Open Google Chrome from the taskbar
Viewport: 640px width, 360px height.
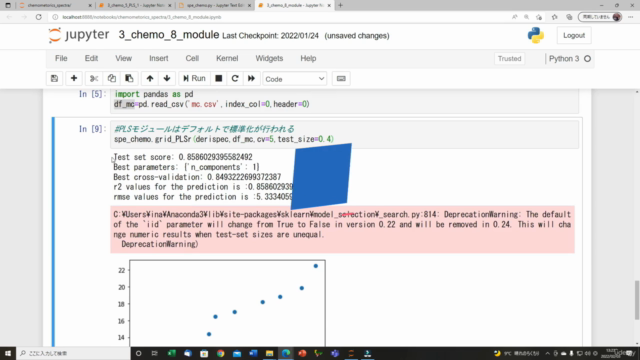pos(220,353)
